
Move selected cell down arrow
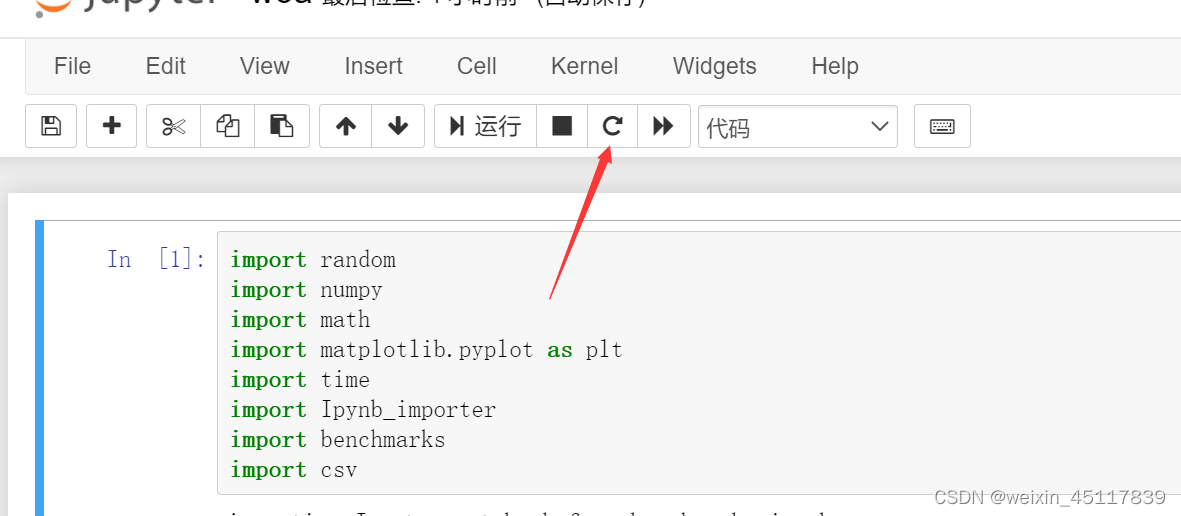pos(398,126)
